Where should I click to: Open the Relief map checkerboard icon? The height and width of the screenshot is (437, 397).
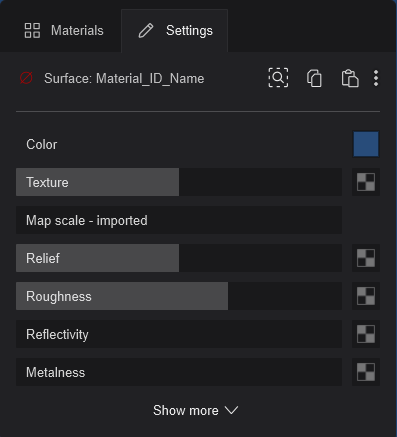point(366,258)
